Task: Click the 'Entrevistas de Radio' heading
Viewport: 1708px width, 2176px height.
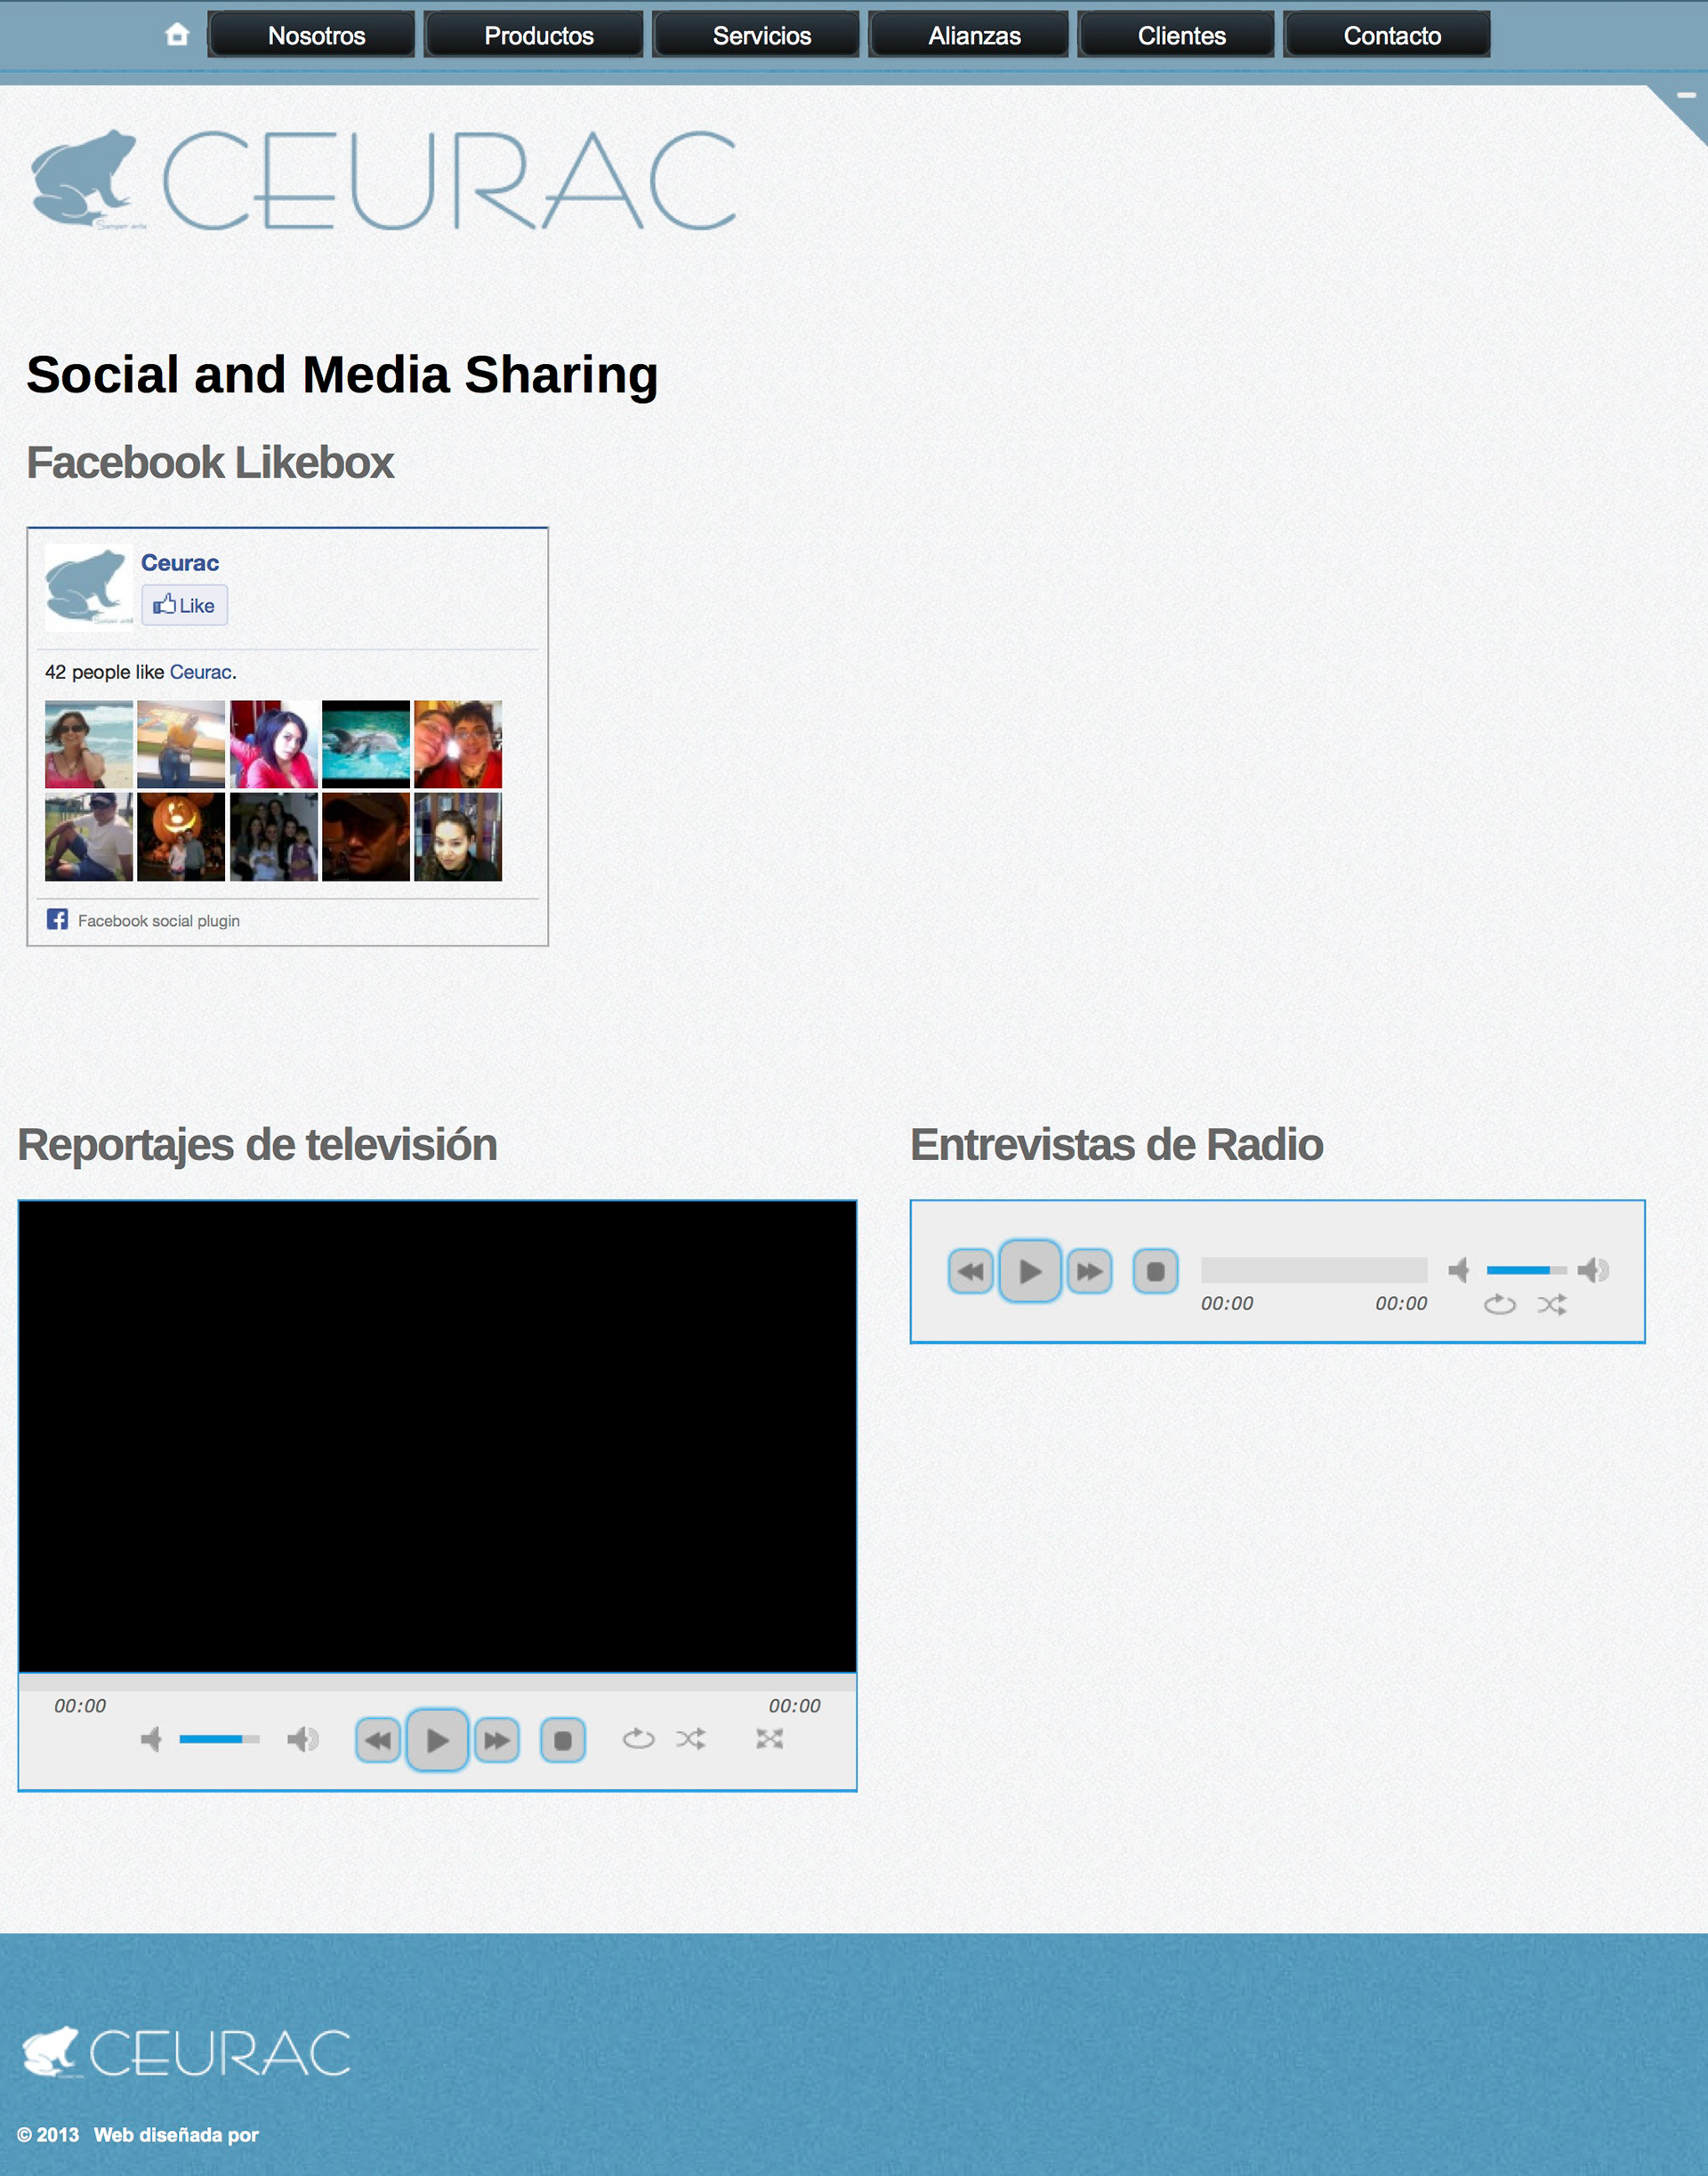Action: (x=1116, y=1146)
